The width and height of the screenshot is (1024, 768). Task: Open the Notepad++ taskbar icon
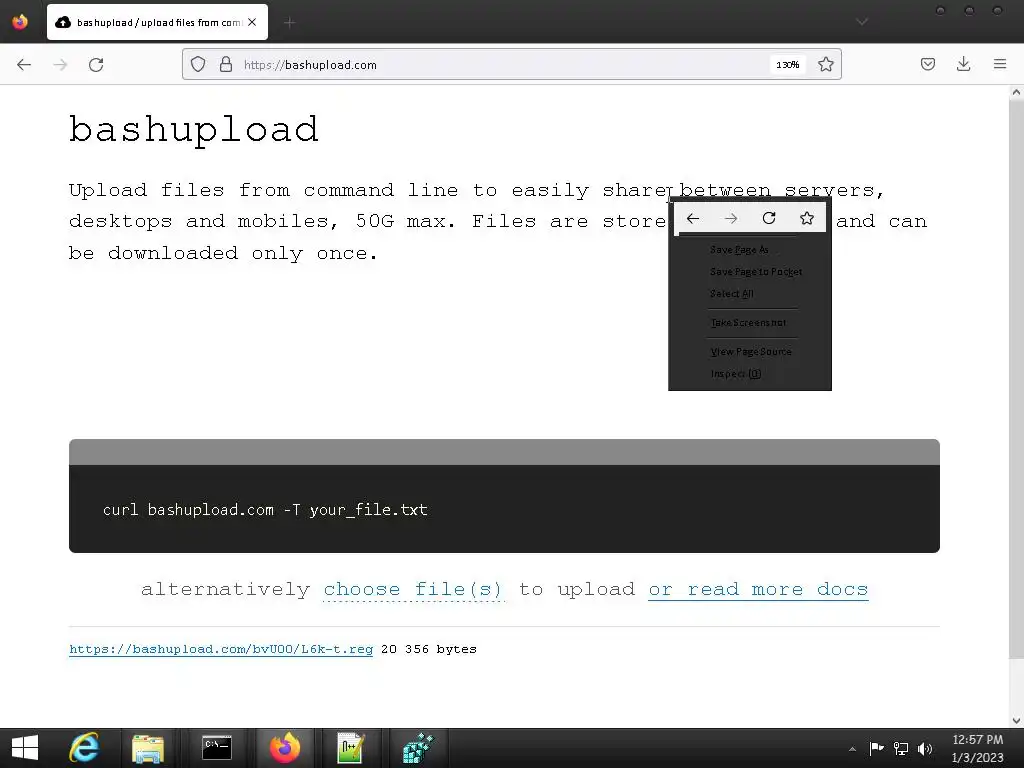pos(351,748)
